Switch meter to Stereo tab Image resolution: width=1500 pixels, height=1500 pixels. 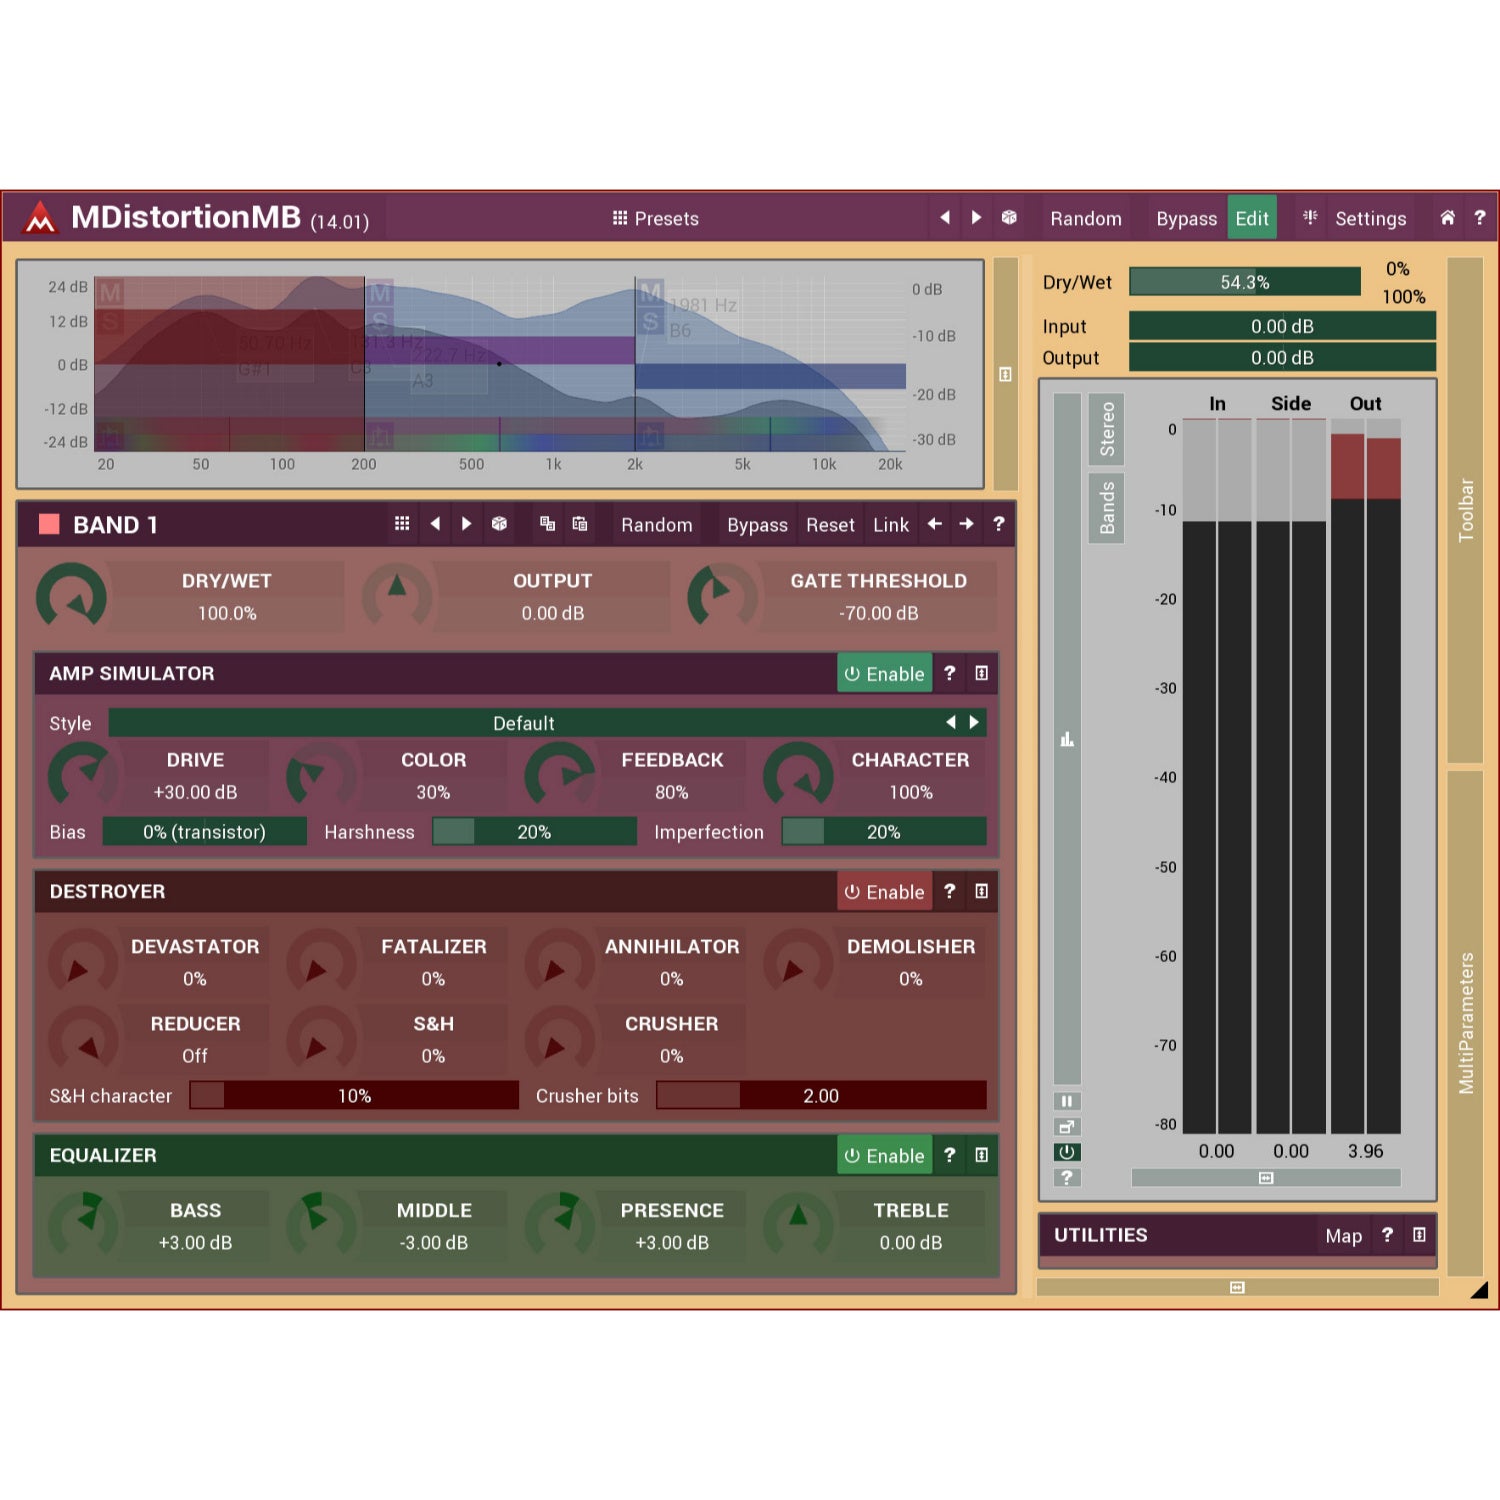(x=1106, y=429)
